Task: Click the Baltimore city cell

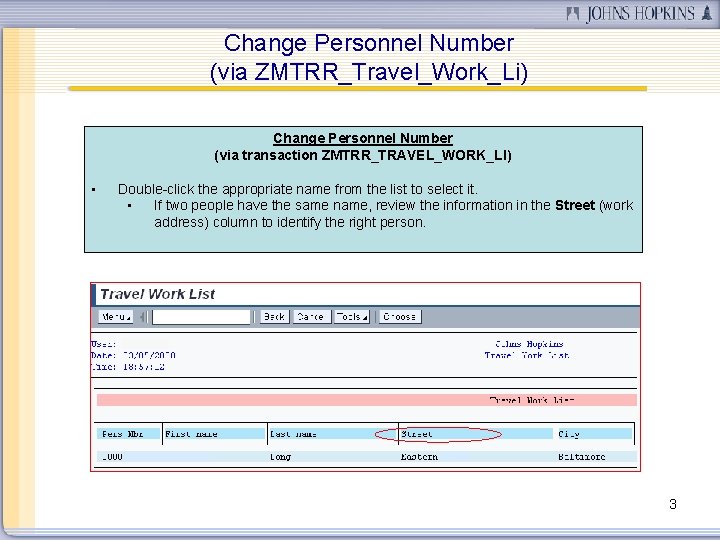Action: coord(581,457)
